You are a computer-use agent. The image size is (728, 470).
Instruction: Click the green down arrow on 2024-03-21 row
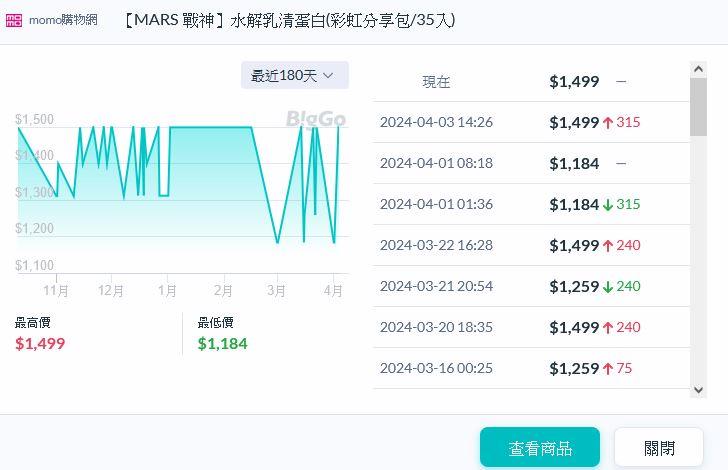click(x=607, y=287)
